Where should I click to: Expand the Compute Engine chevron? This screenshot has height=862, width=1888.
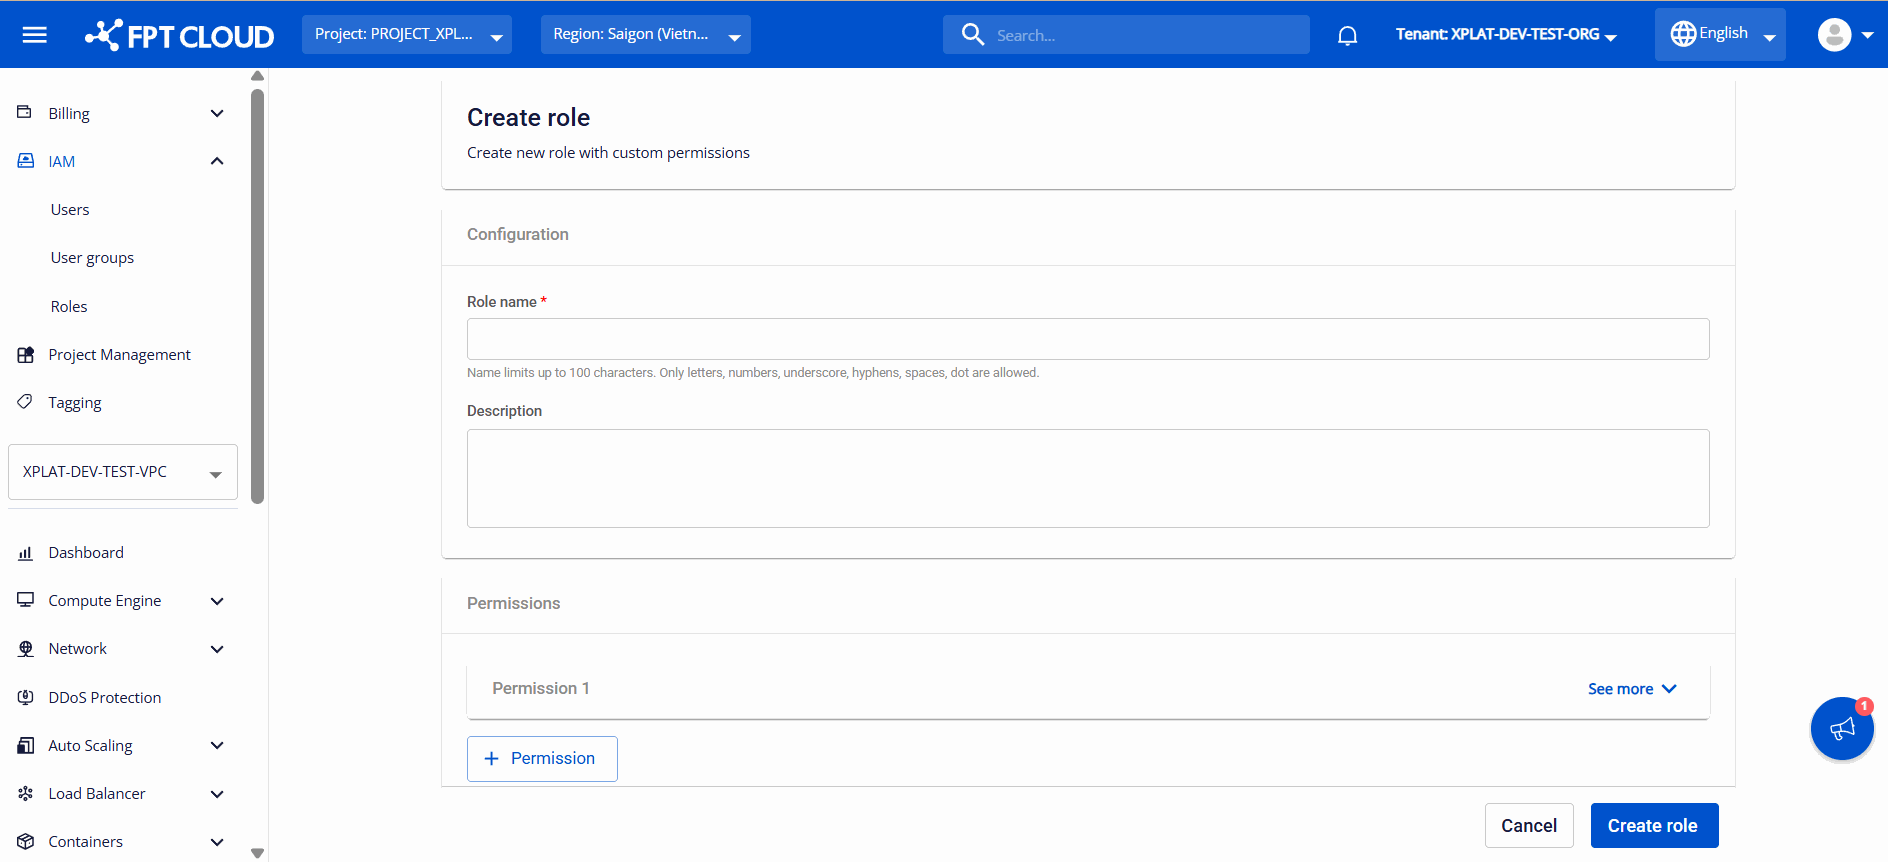point(217,601)
